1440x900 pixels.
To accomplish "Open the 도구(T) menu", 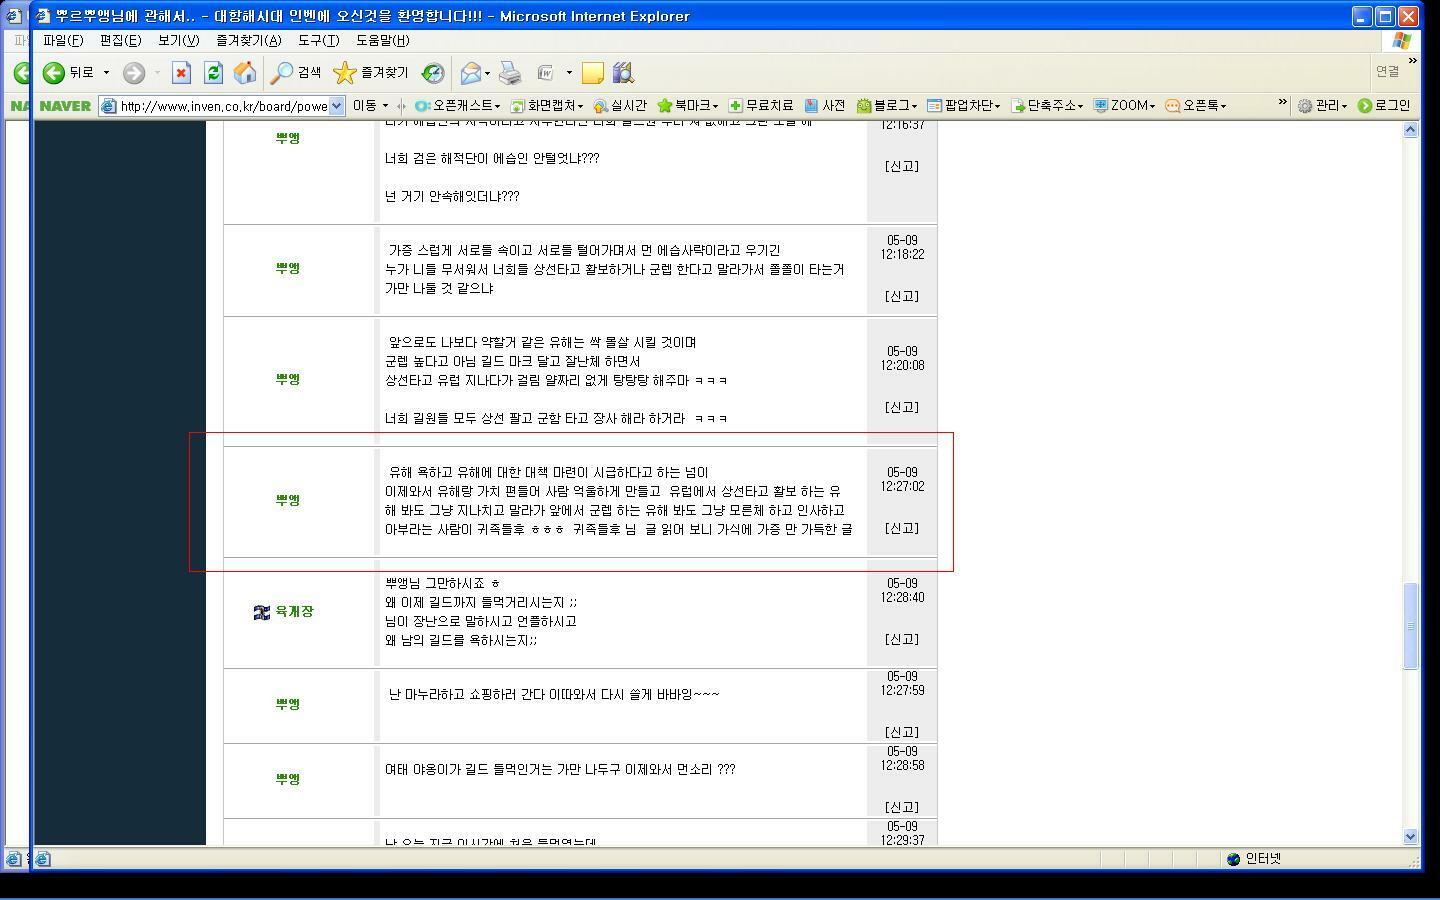I will click(x=317, y=41).
